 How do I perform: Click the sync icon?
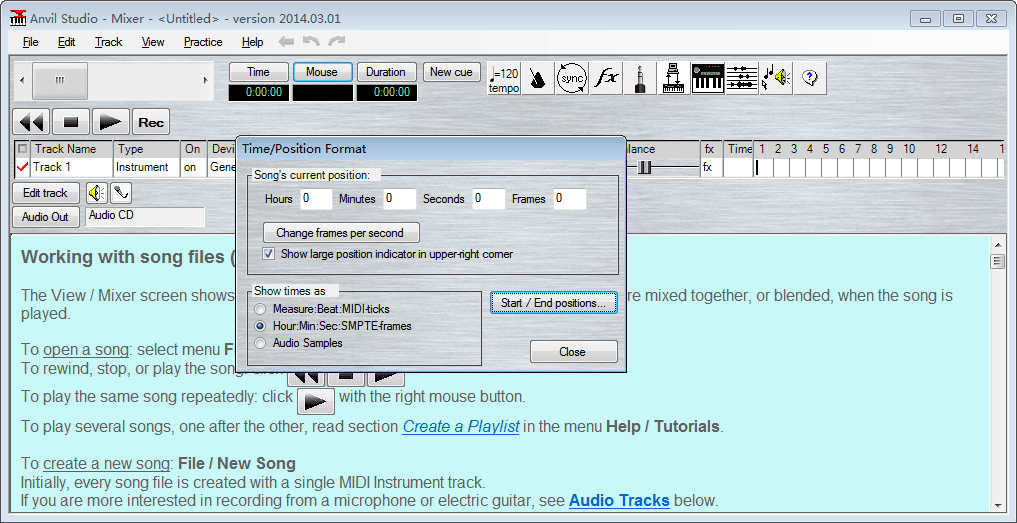pos(572,78)
